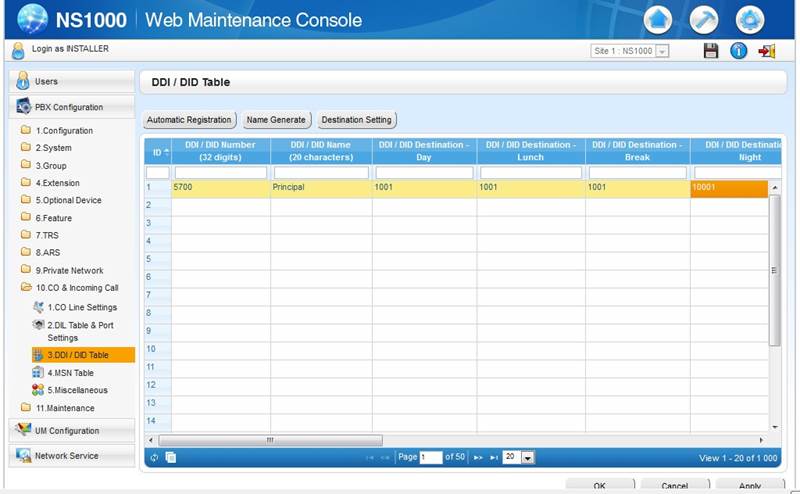
Task: Select 4.MSN Table in sidebar
Action: pos(70,373)
